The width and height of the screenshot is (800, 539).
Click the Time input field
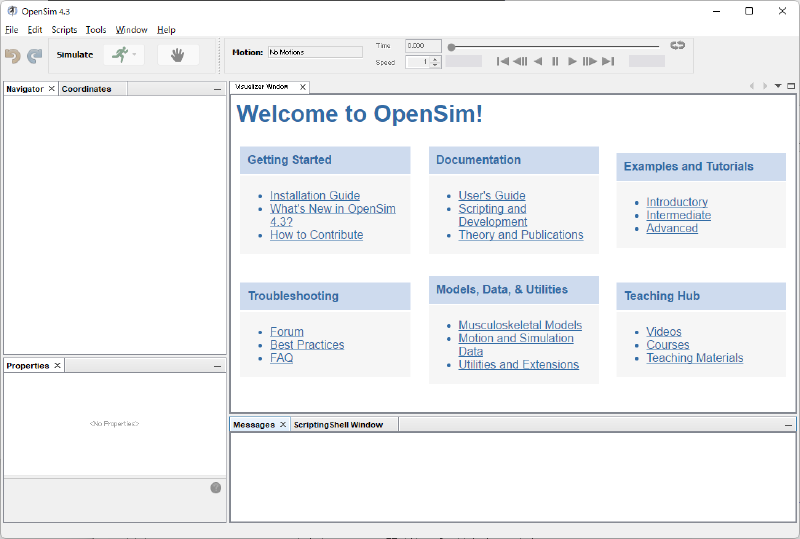pyautogui.click(x=422, y=46)
